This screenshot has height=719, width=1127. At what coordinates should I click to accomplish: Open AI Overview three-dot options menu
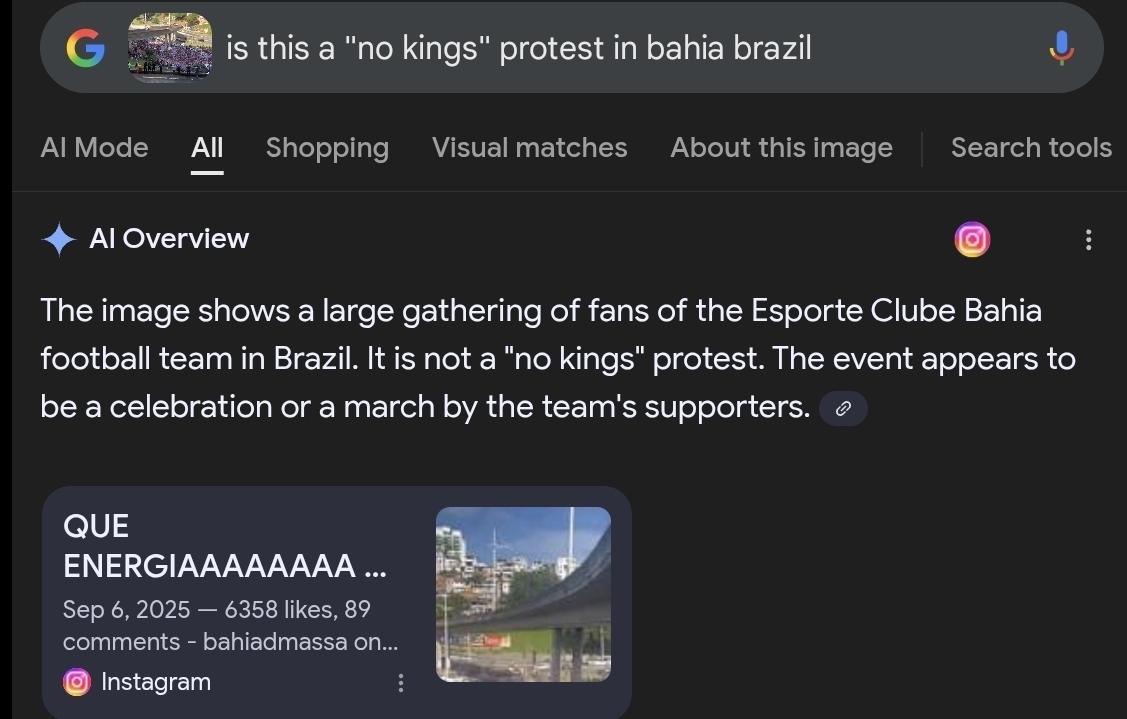(1088, 239)
